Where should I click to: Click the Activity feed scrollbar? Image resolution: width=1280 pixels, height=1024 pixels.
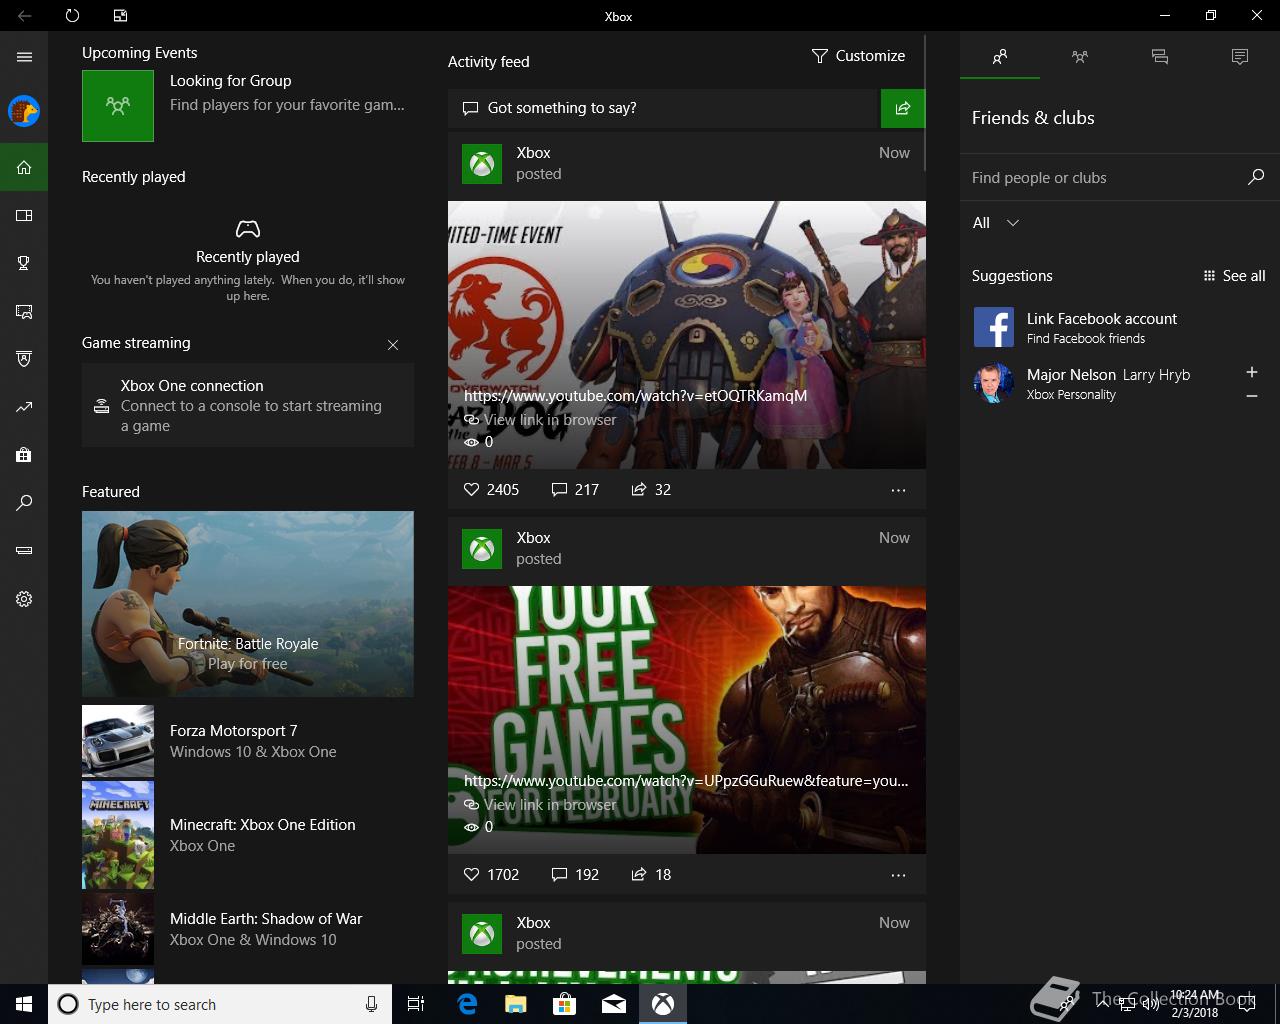[x=926, y=102]
